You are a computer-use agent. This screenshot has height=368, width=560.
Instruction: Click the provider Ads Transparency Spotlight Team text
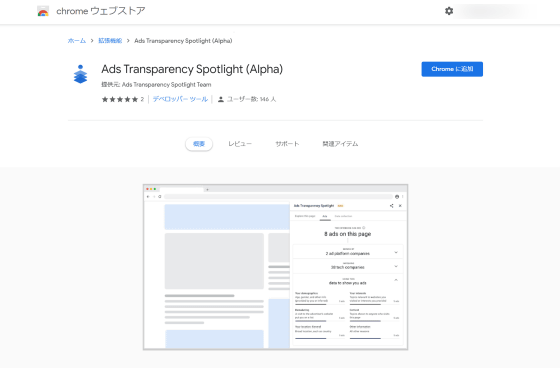(166, 85)
